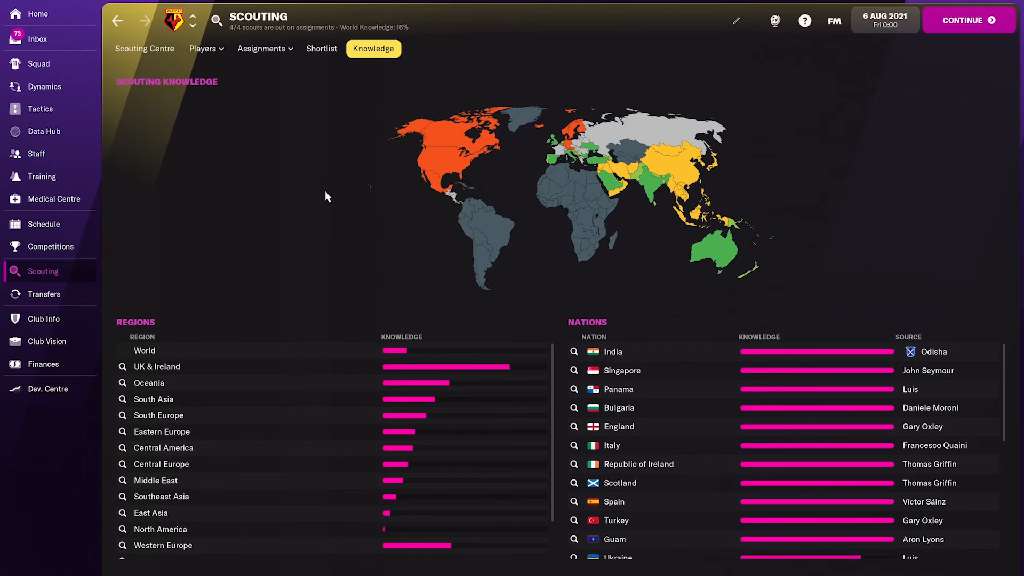The height and width of the screenshot is (576, 1024).
Task: Open the help question mark icon
Action: [804, 21]
